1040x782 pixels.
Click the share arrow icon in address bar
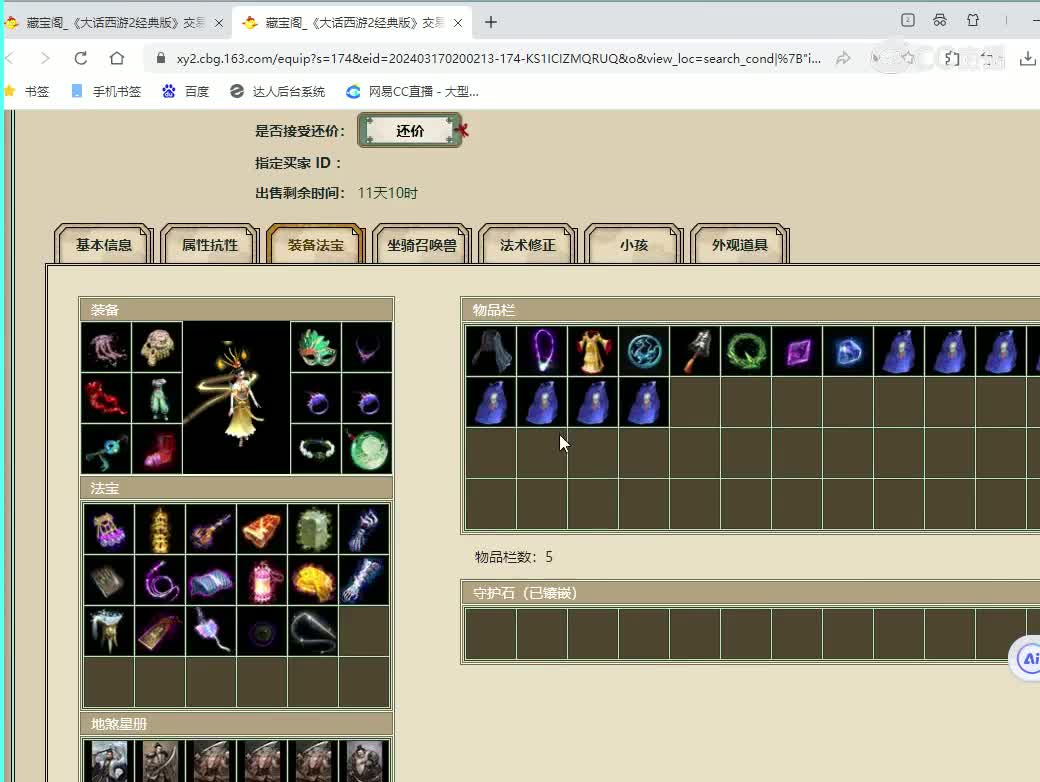pos(843,58)
